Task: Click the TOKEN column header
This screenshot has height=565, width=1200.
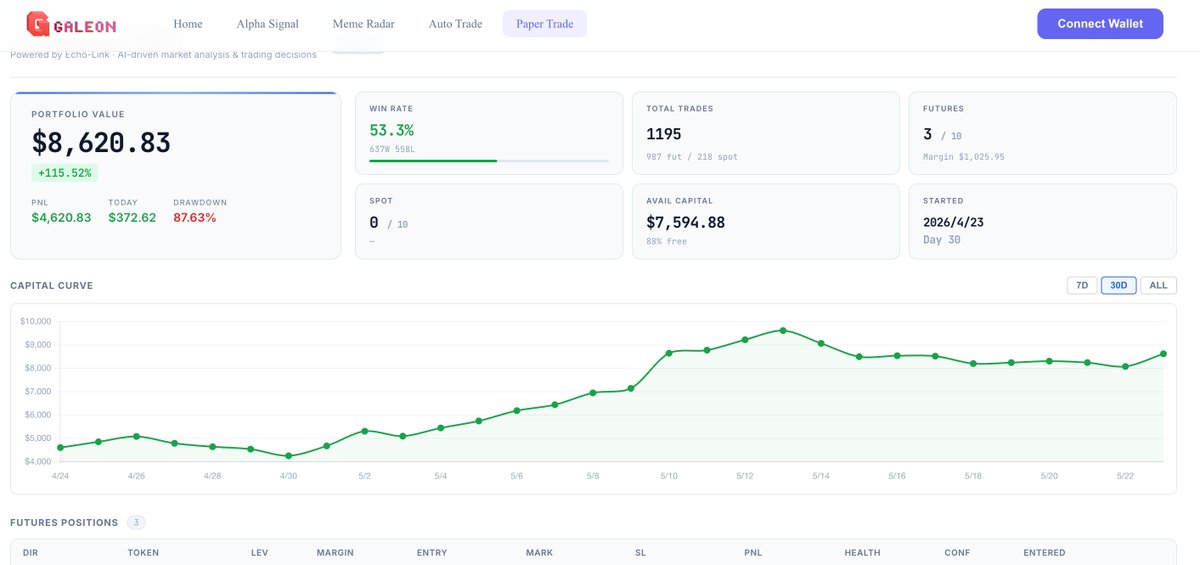Action: coord(143,553)
